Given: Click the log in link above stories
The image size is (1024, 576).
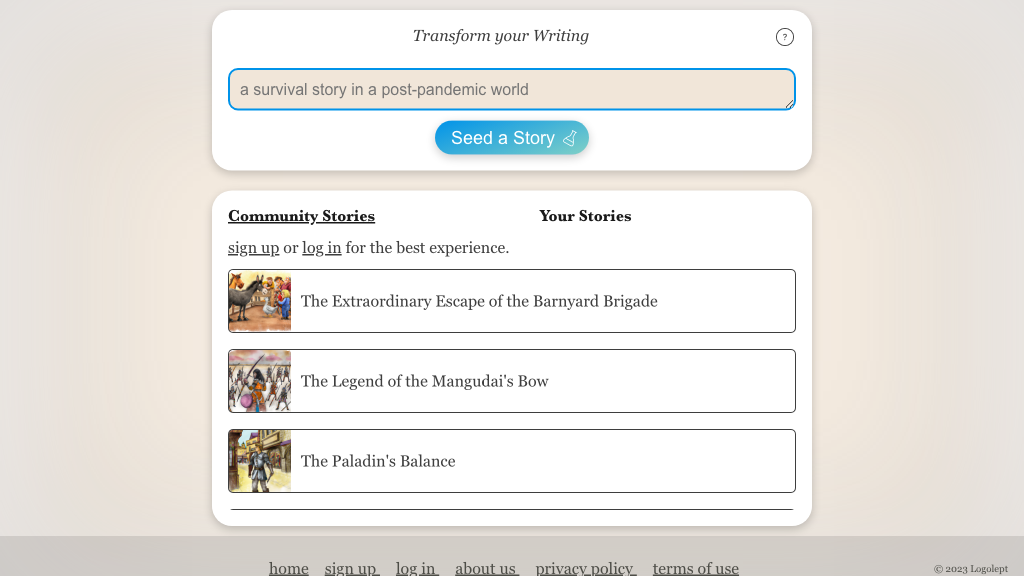Looking at the screenshot, I should point(321,248).
